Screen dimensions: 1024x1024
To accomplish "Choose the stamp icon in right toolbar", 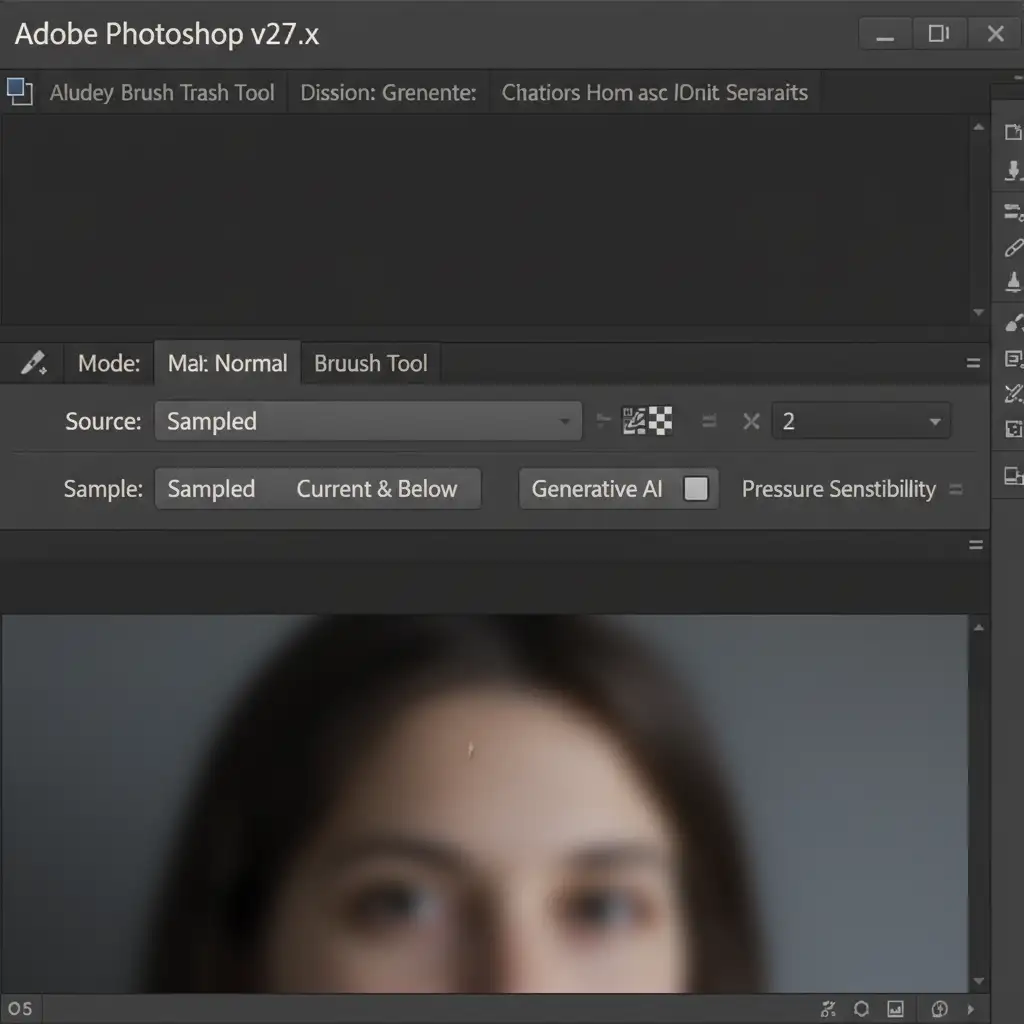I will [x=1012, y=284].
